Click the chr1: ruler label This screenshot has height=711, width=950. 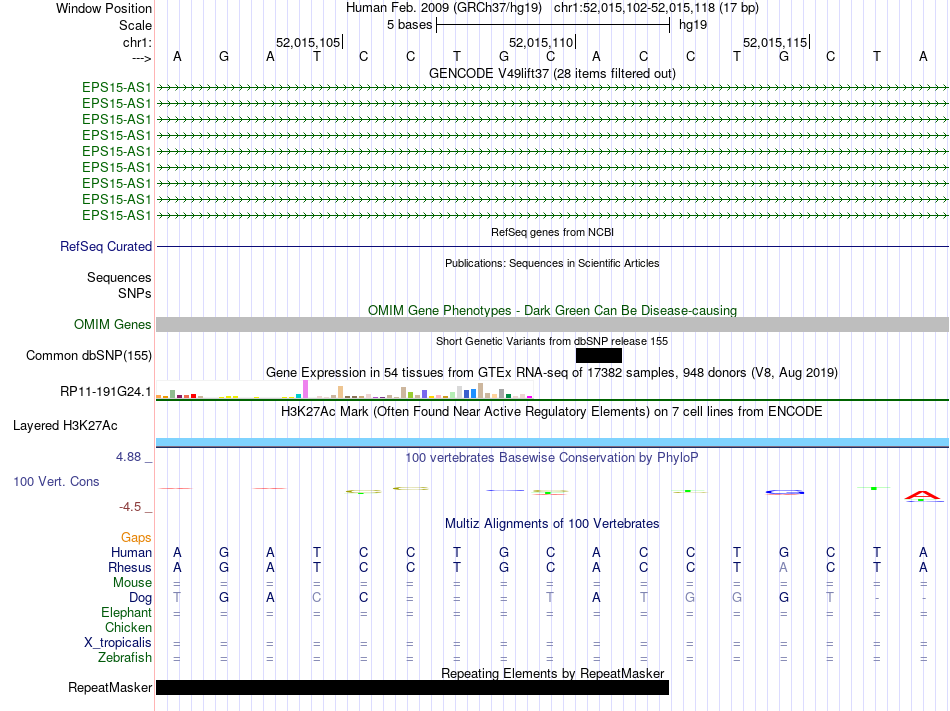pyautogui.click(x=137, y=42)
